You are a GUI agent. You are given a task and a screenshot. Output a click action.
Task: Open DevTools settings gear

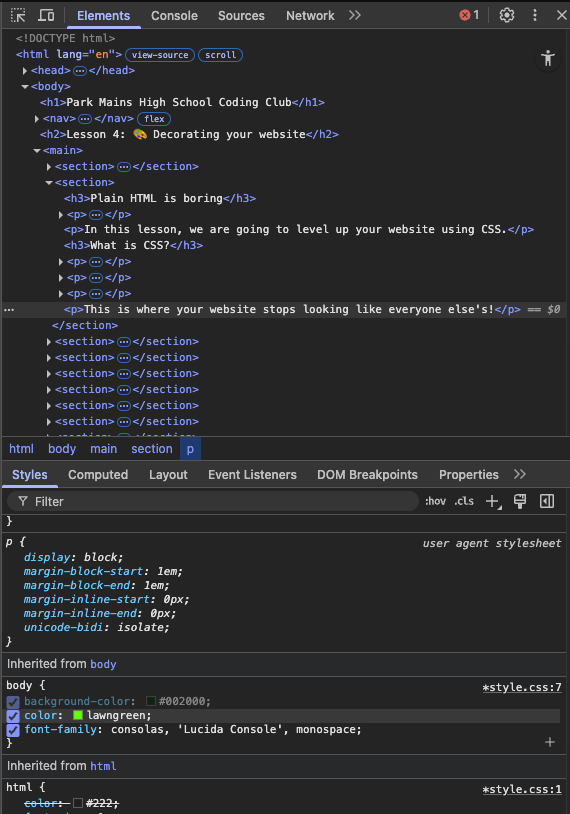tap(507, 16)
